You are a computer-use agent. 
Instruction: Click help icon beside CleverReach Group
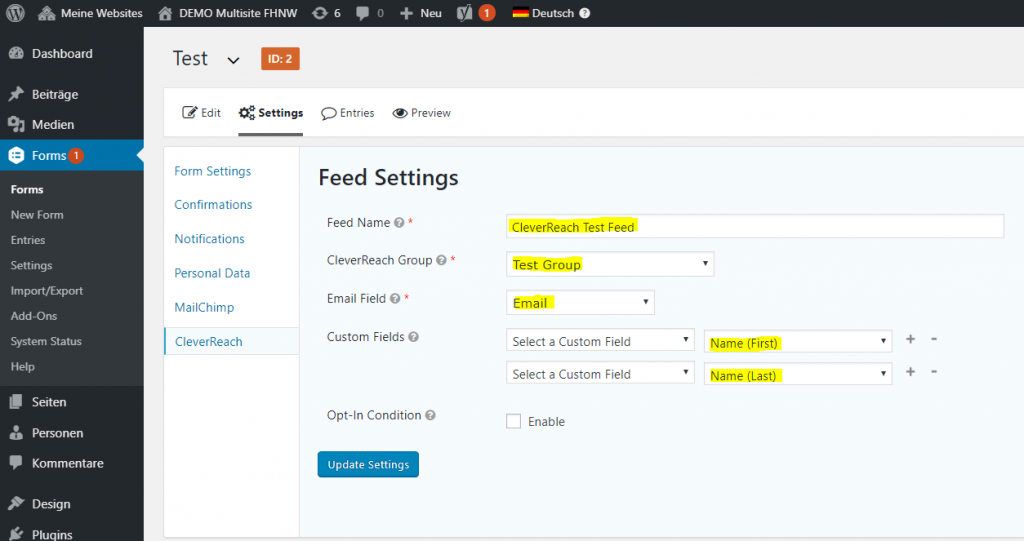coord(441,261)
